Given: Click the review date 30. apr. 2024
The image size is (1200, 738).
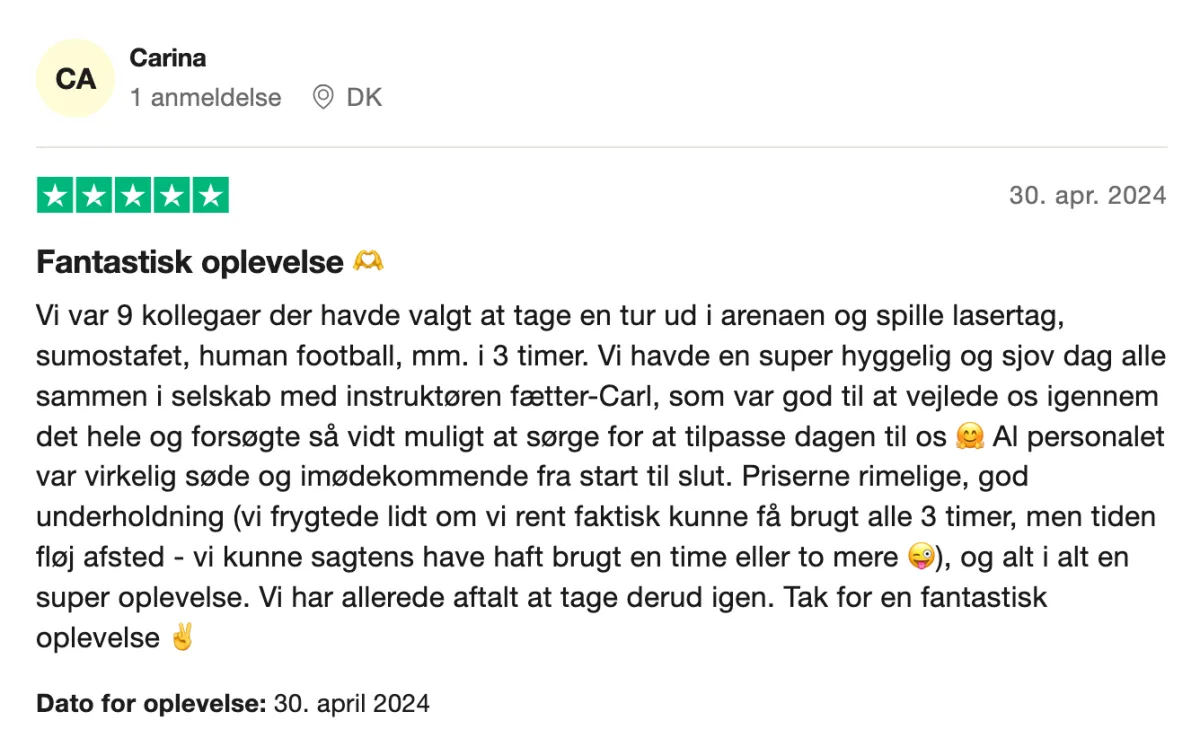Looking at the screenshot, I should pyautogui.click(x=1087, y=195).
